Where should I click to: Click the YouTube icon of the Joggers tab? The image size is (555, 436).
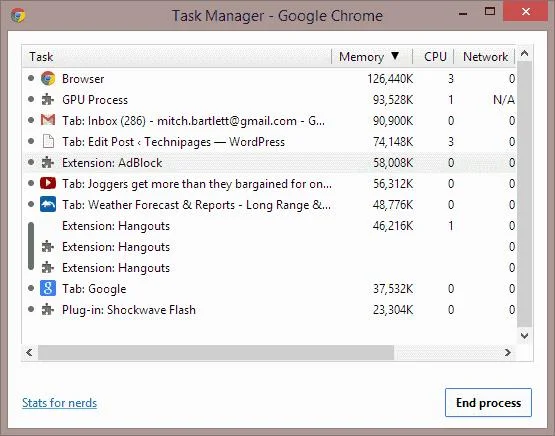pyautogui.click(x=48, y=183)
